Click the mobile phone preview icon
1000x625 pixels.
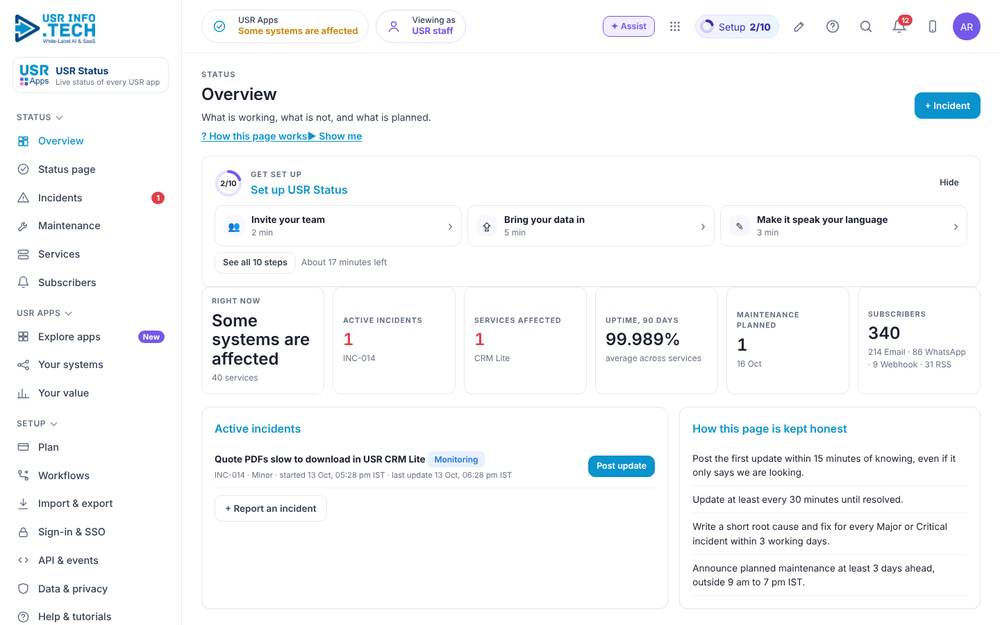click(932, 26)
